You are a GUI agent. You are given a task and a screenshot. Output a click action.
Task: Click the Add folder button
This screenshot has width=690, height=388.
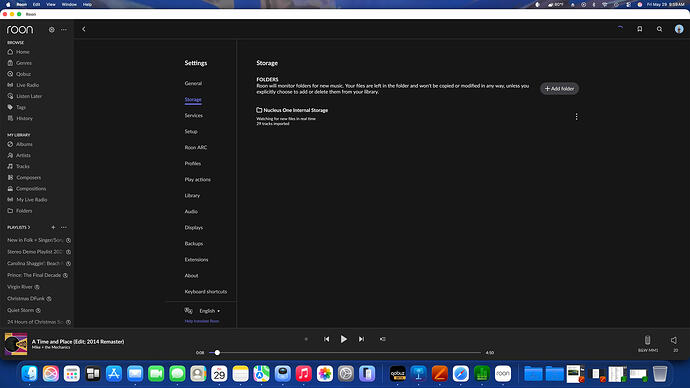[x=560, y=88]
